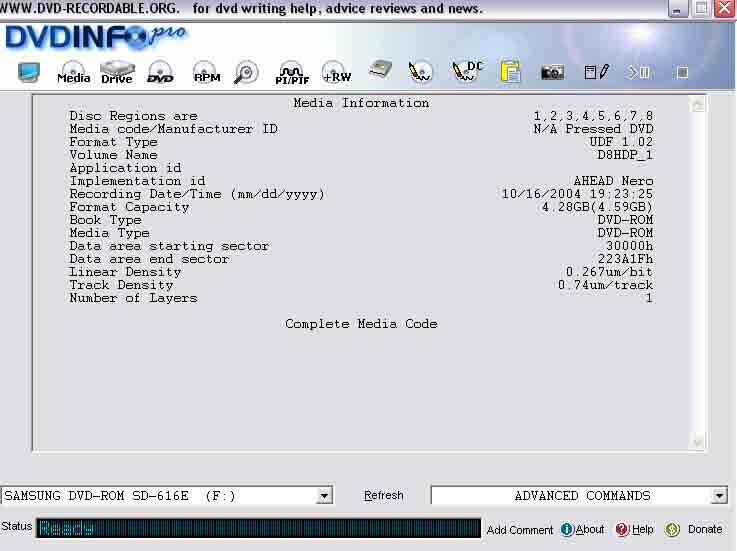Start the PI/PIF error scan tool
Screen dimensions: 737x551
[292, 73]
